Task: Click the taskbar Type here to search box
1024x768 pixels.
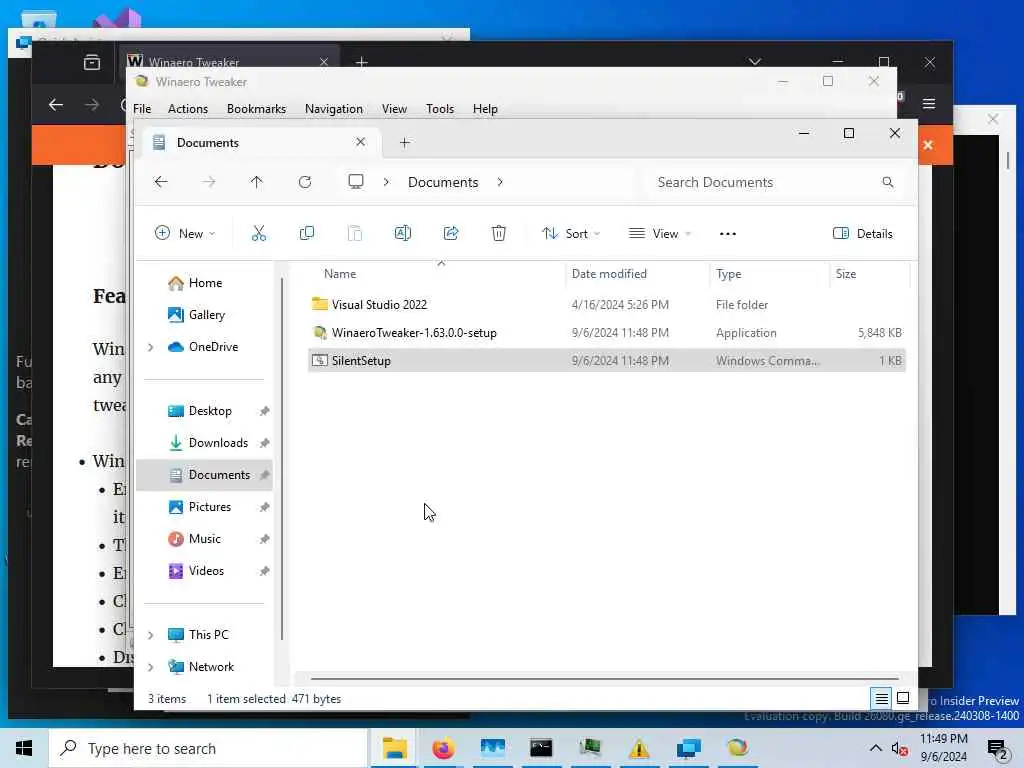Action: (208, 748)
